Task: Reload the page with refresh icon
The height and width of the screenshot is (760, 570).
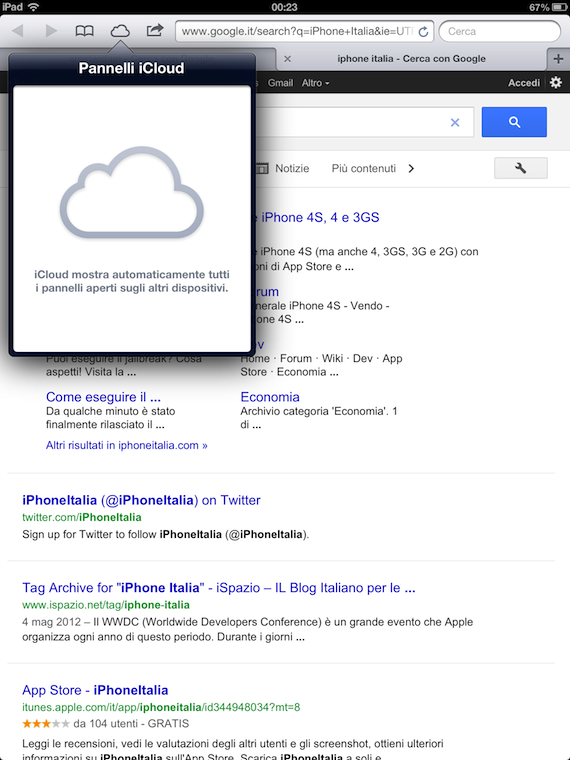Action: pos(423,32)
